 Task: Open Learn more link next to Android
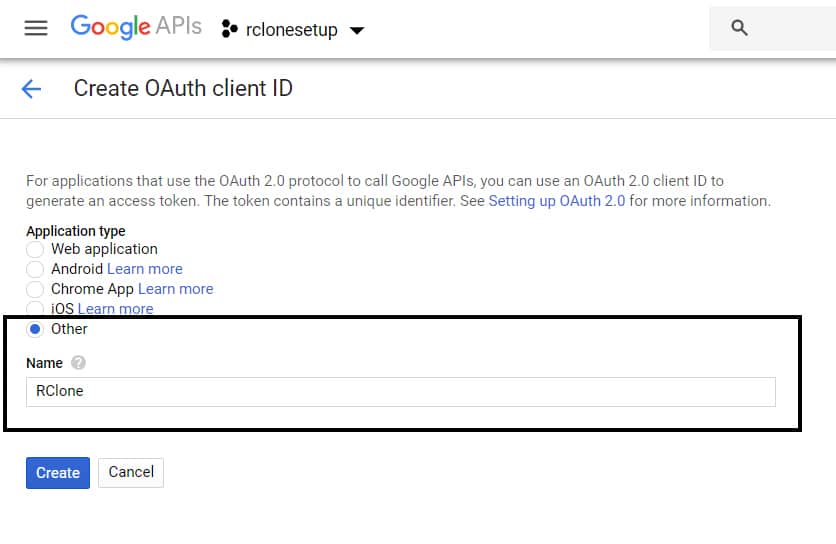[145, 269]
